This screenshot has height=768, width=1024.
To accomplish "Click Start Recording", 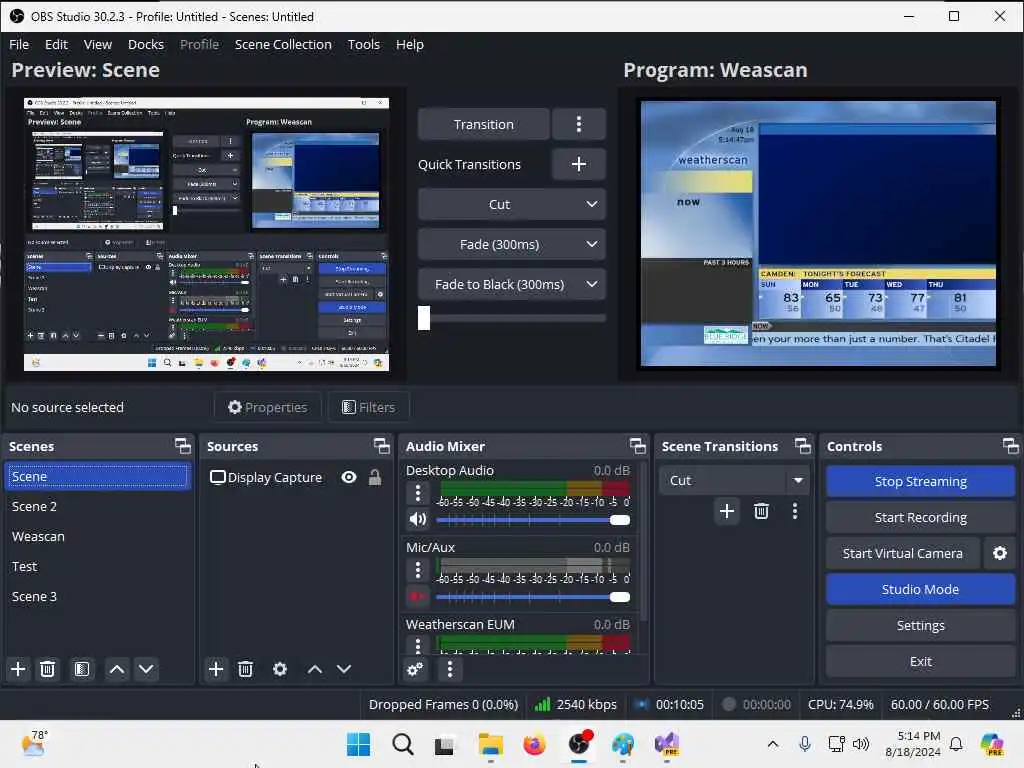I will (920, 517).
